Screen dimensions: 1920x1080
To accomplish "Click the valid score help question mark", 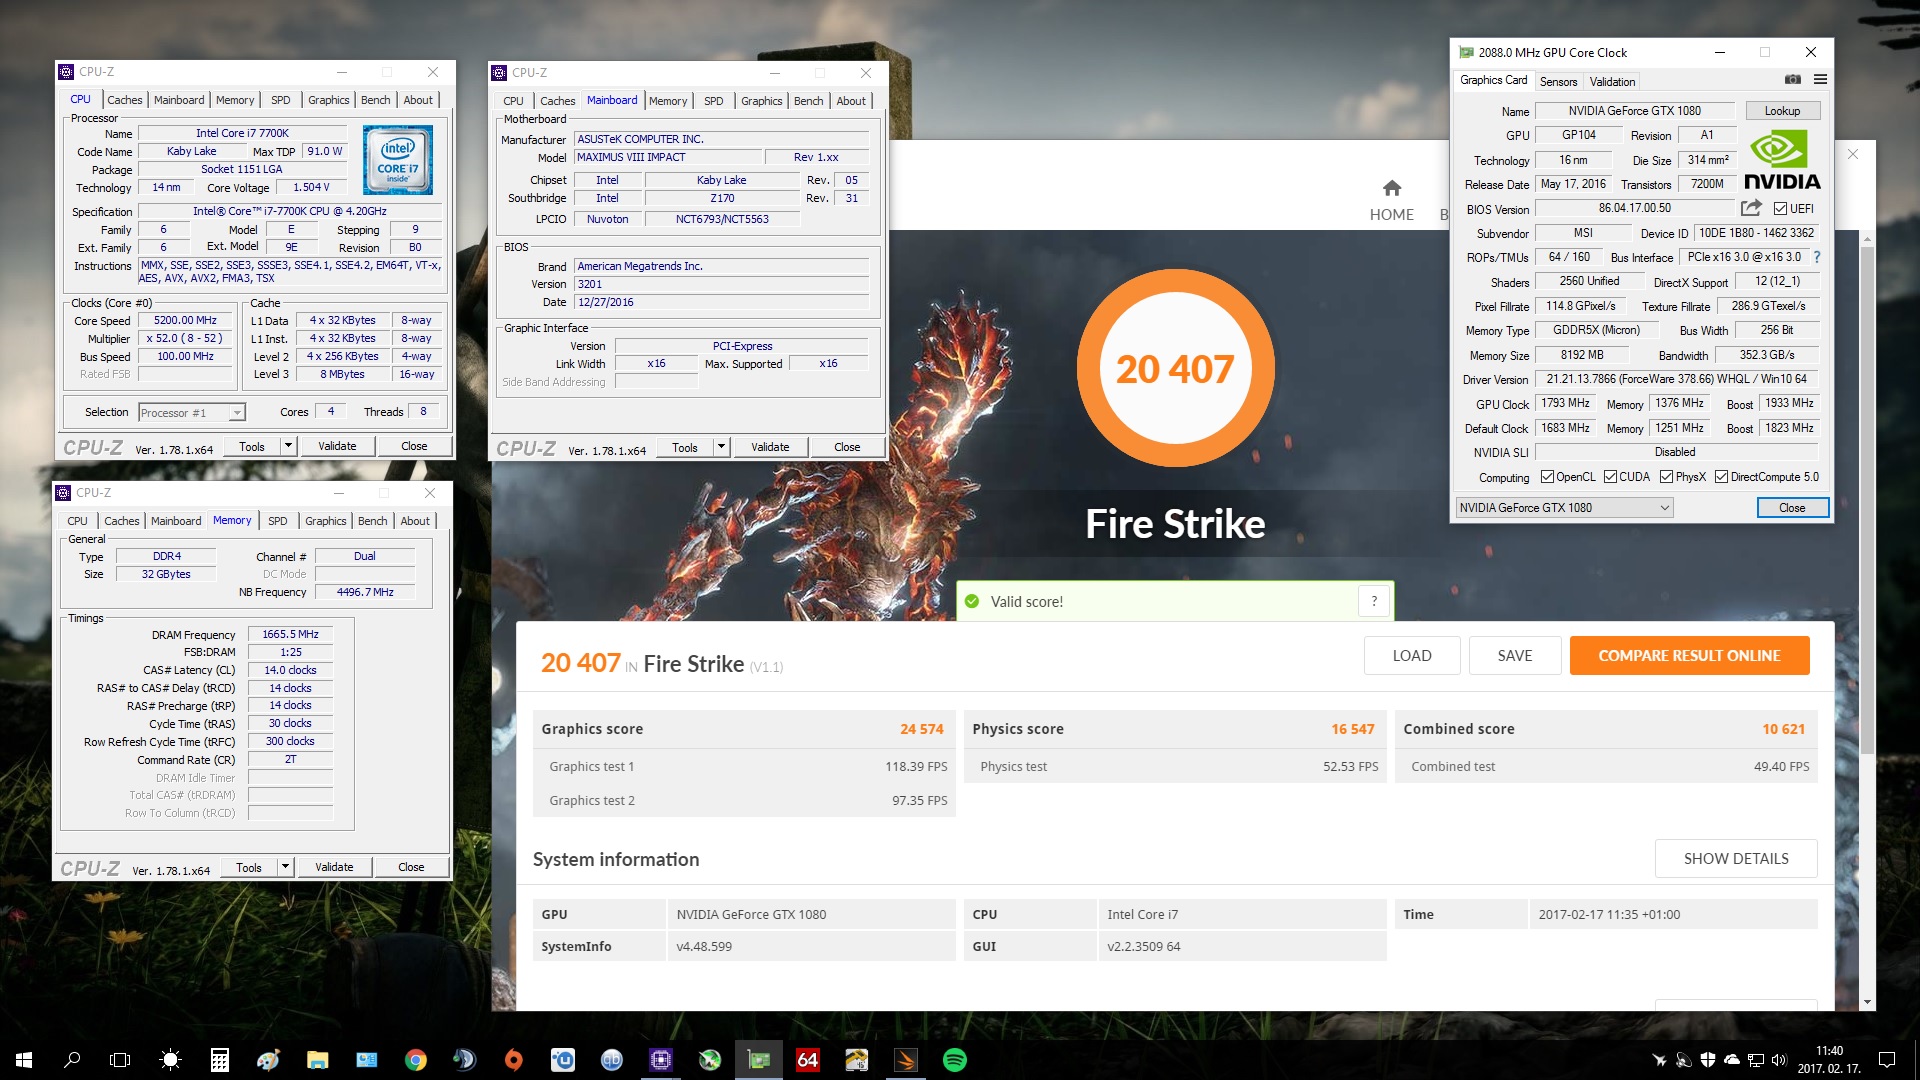I will [1374, 601].
